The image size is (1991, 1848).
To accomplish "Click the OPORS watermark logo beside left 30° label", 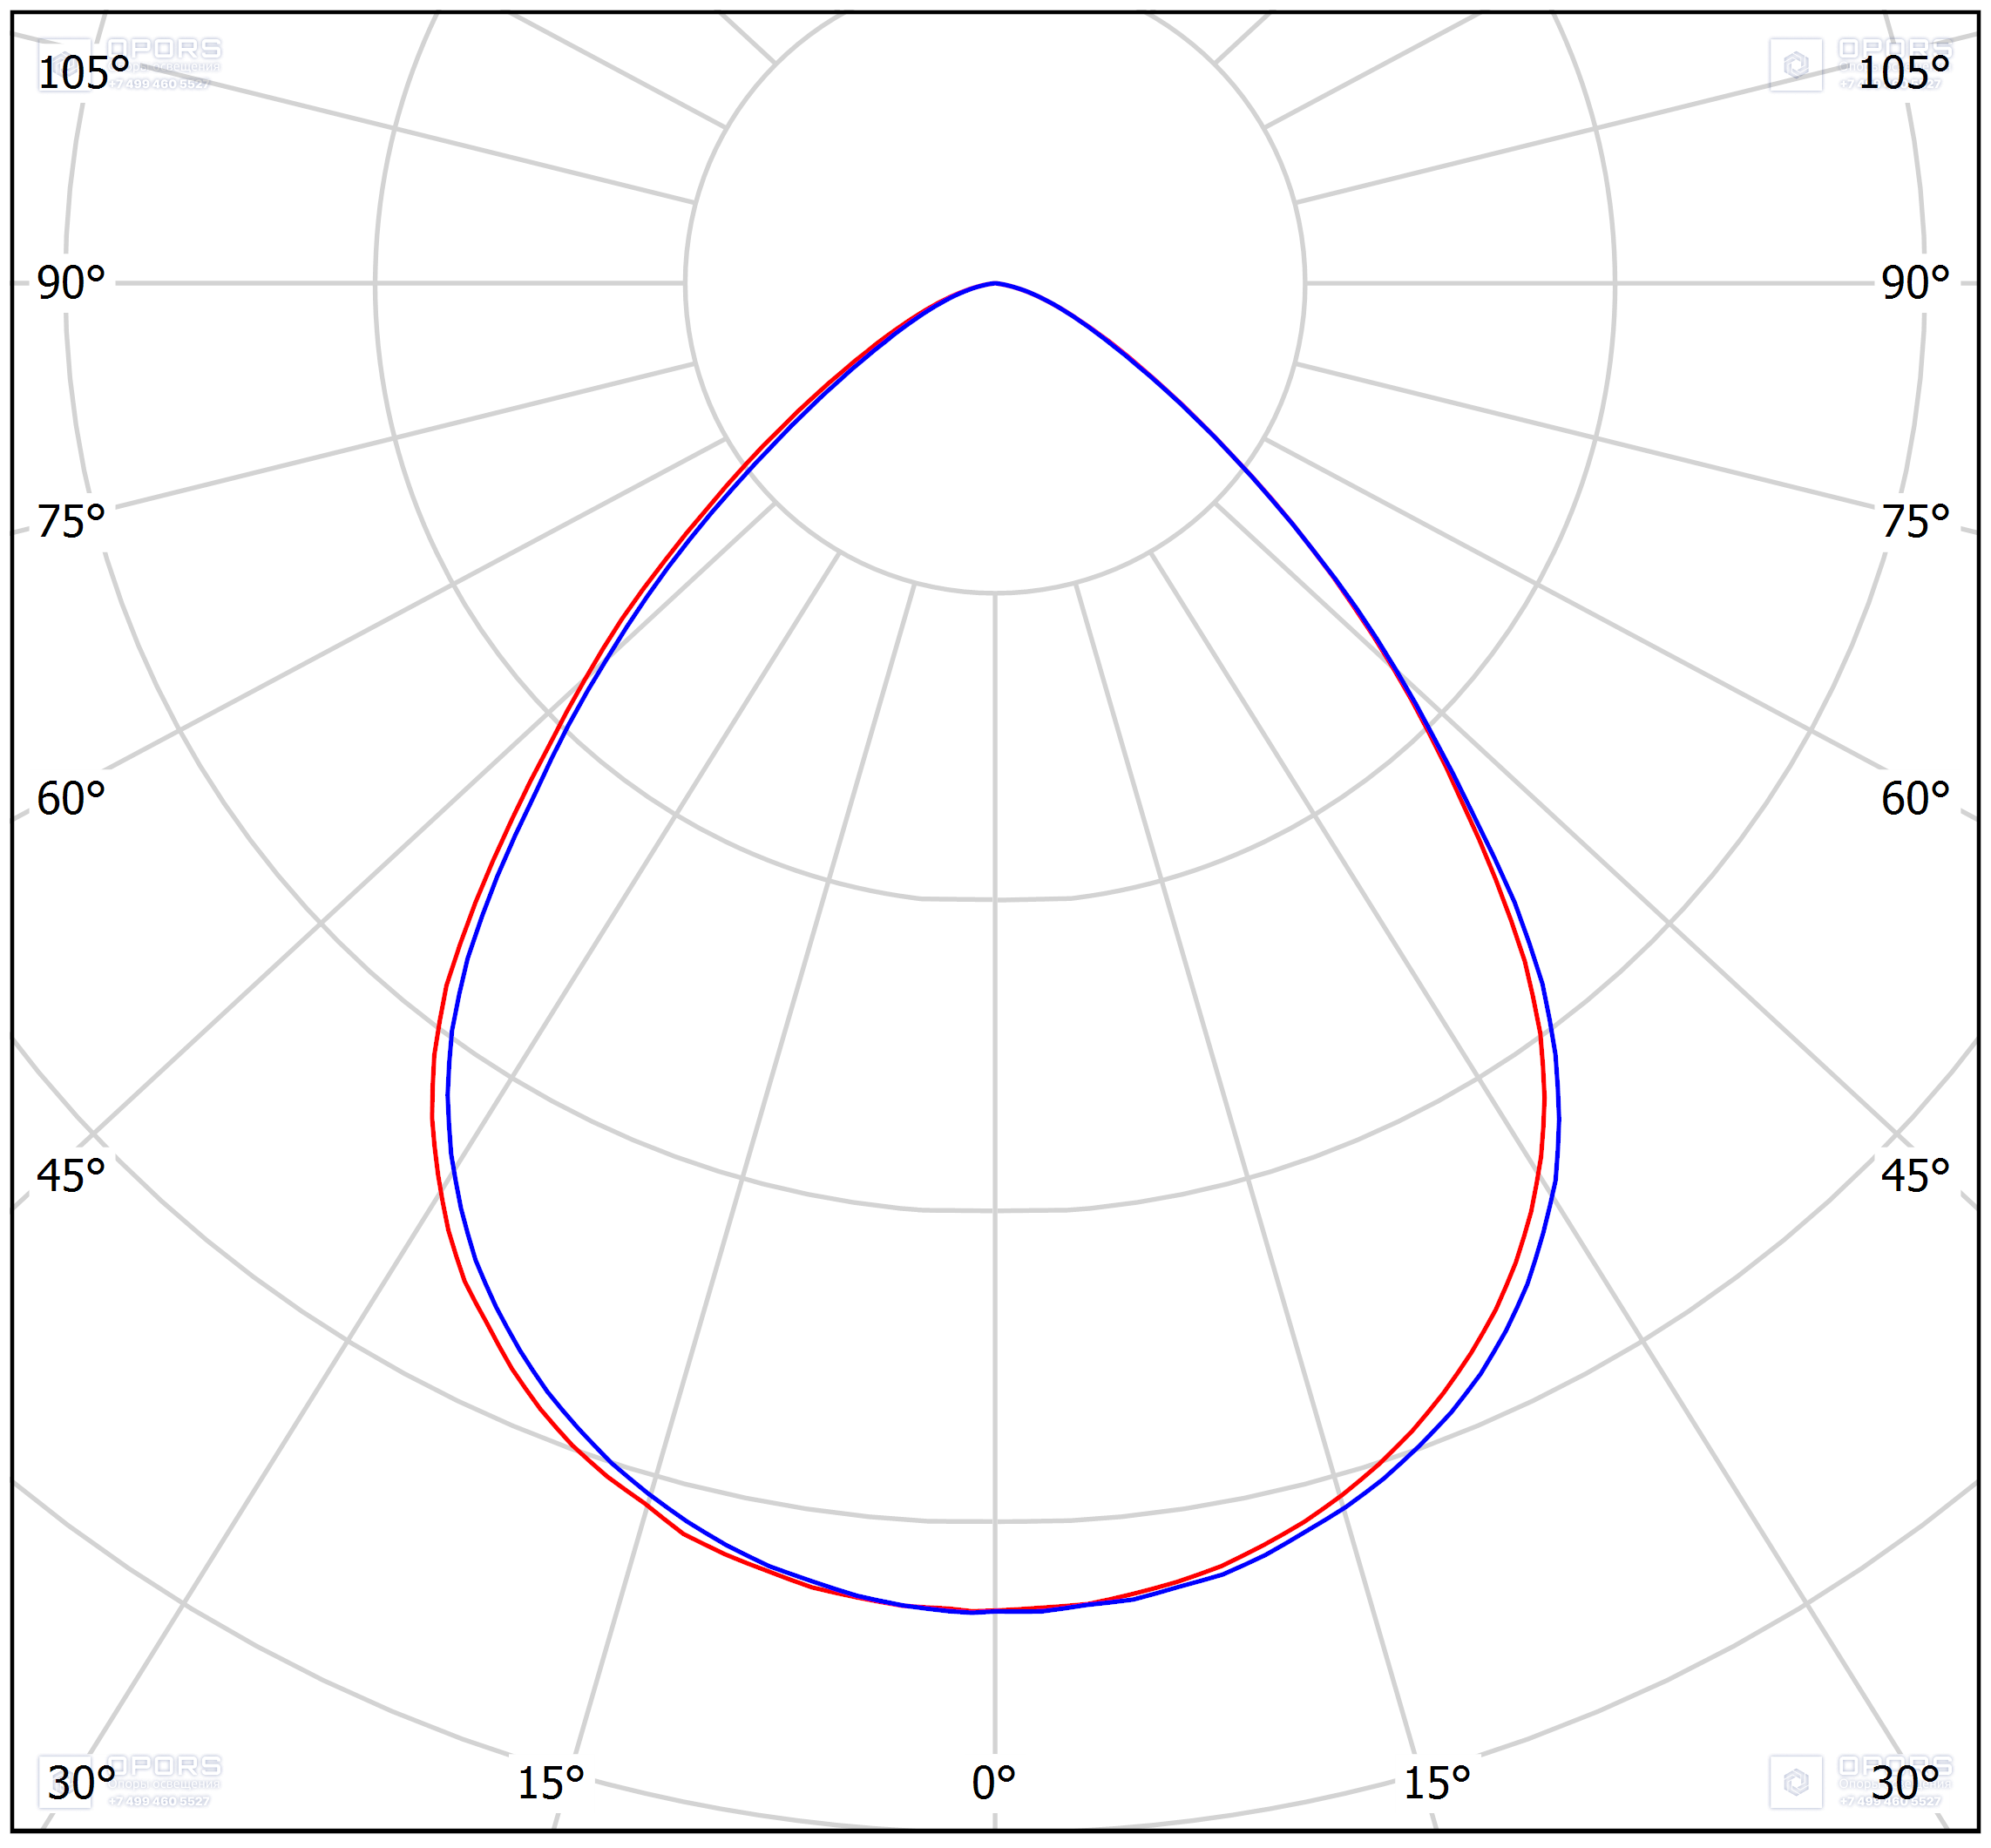I will (x=130, y=1780).
